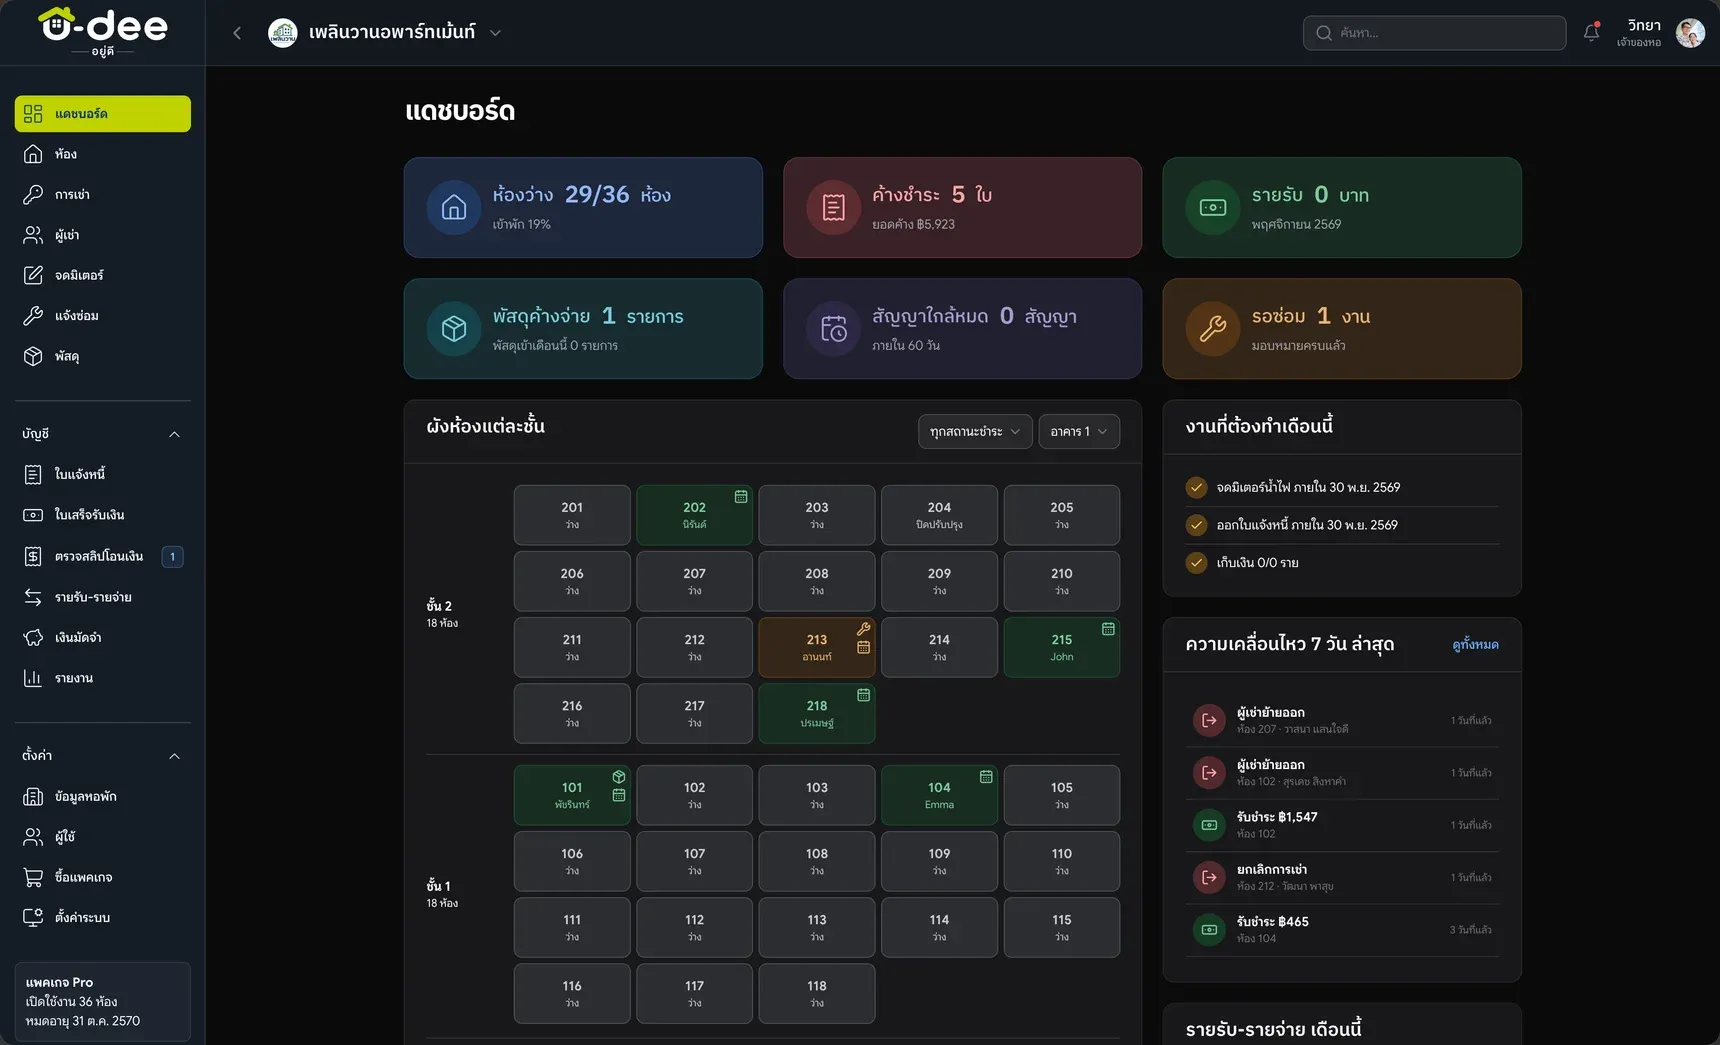Viewport: 1720px width, 1045px height.
Task: Click the ดูทั้งหมด link
Action: (x=1475, y=645)
